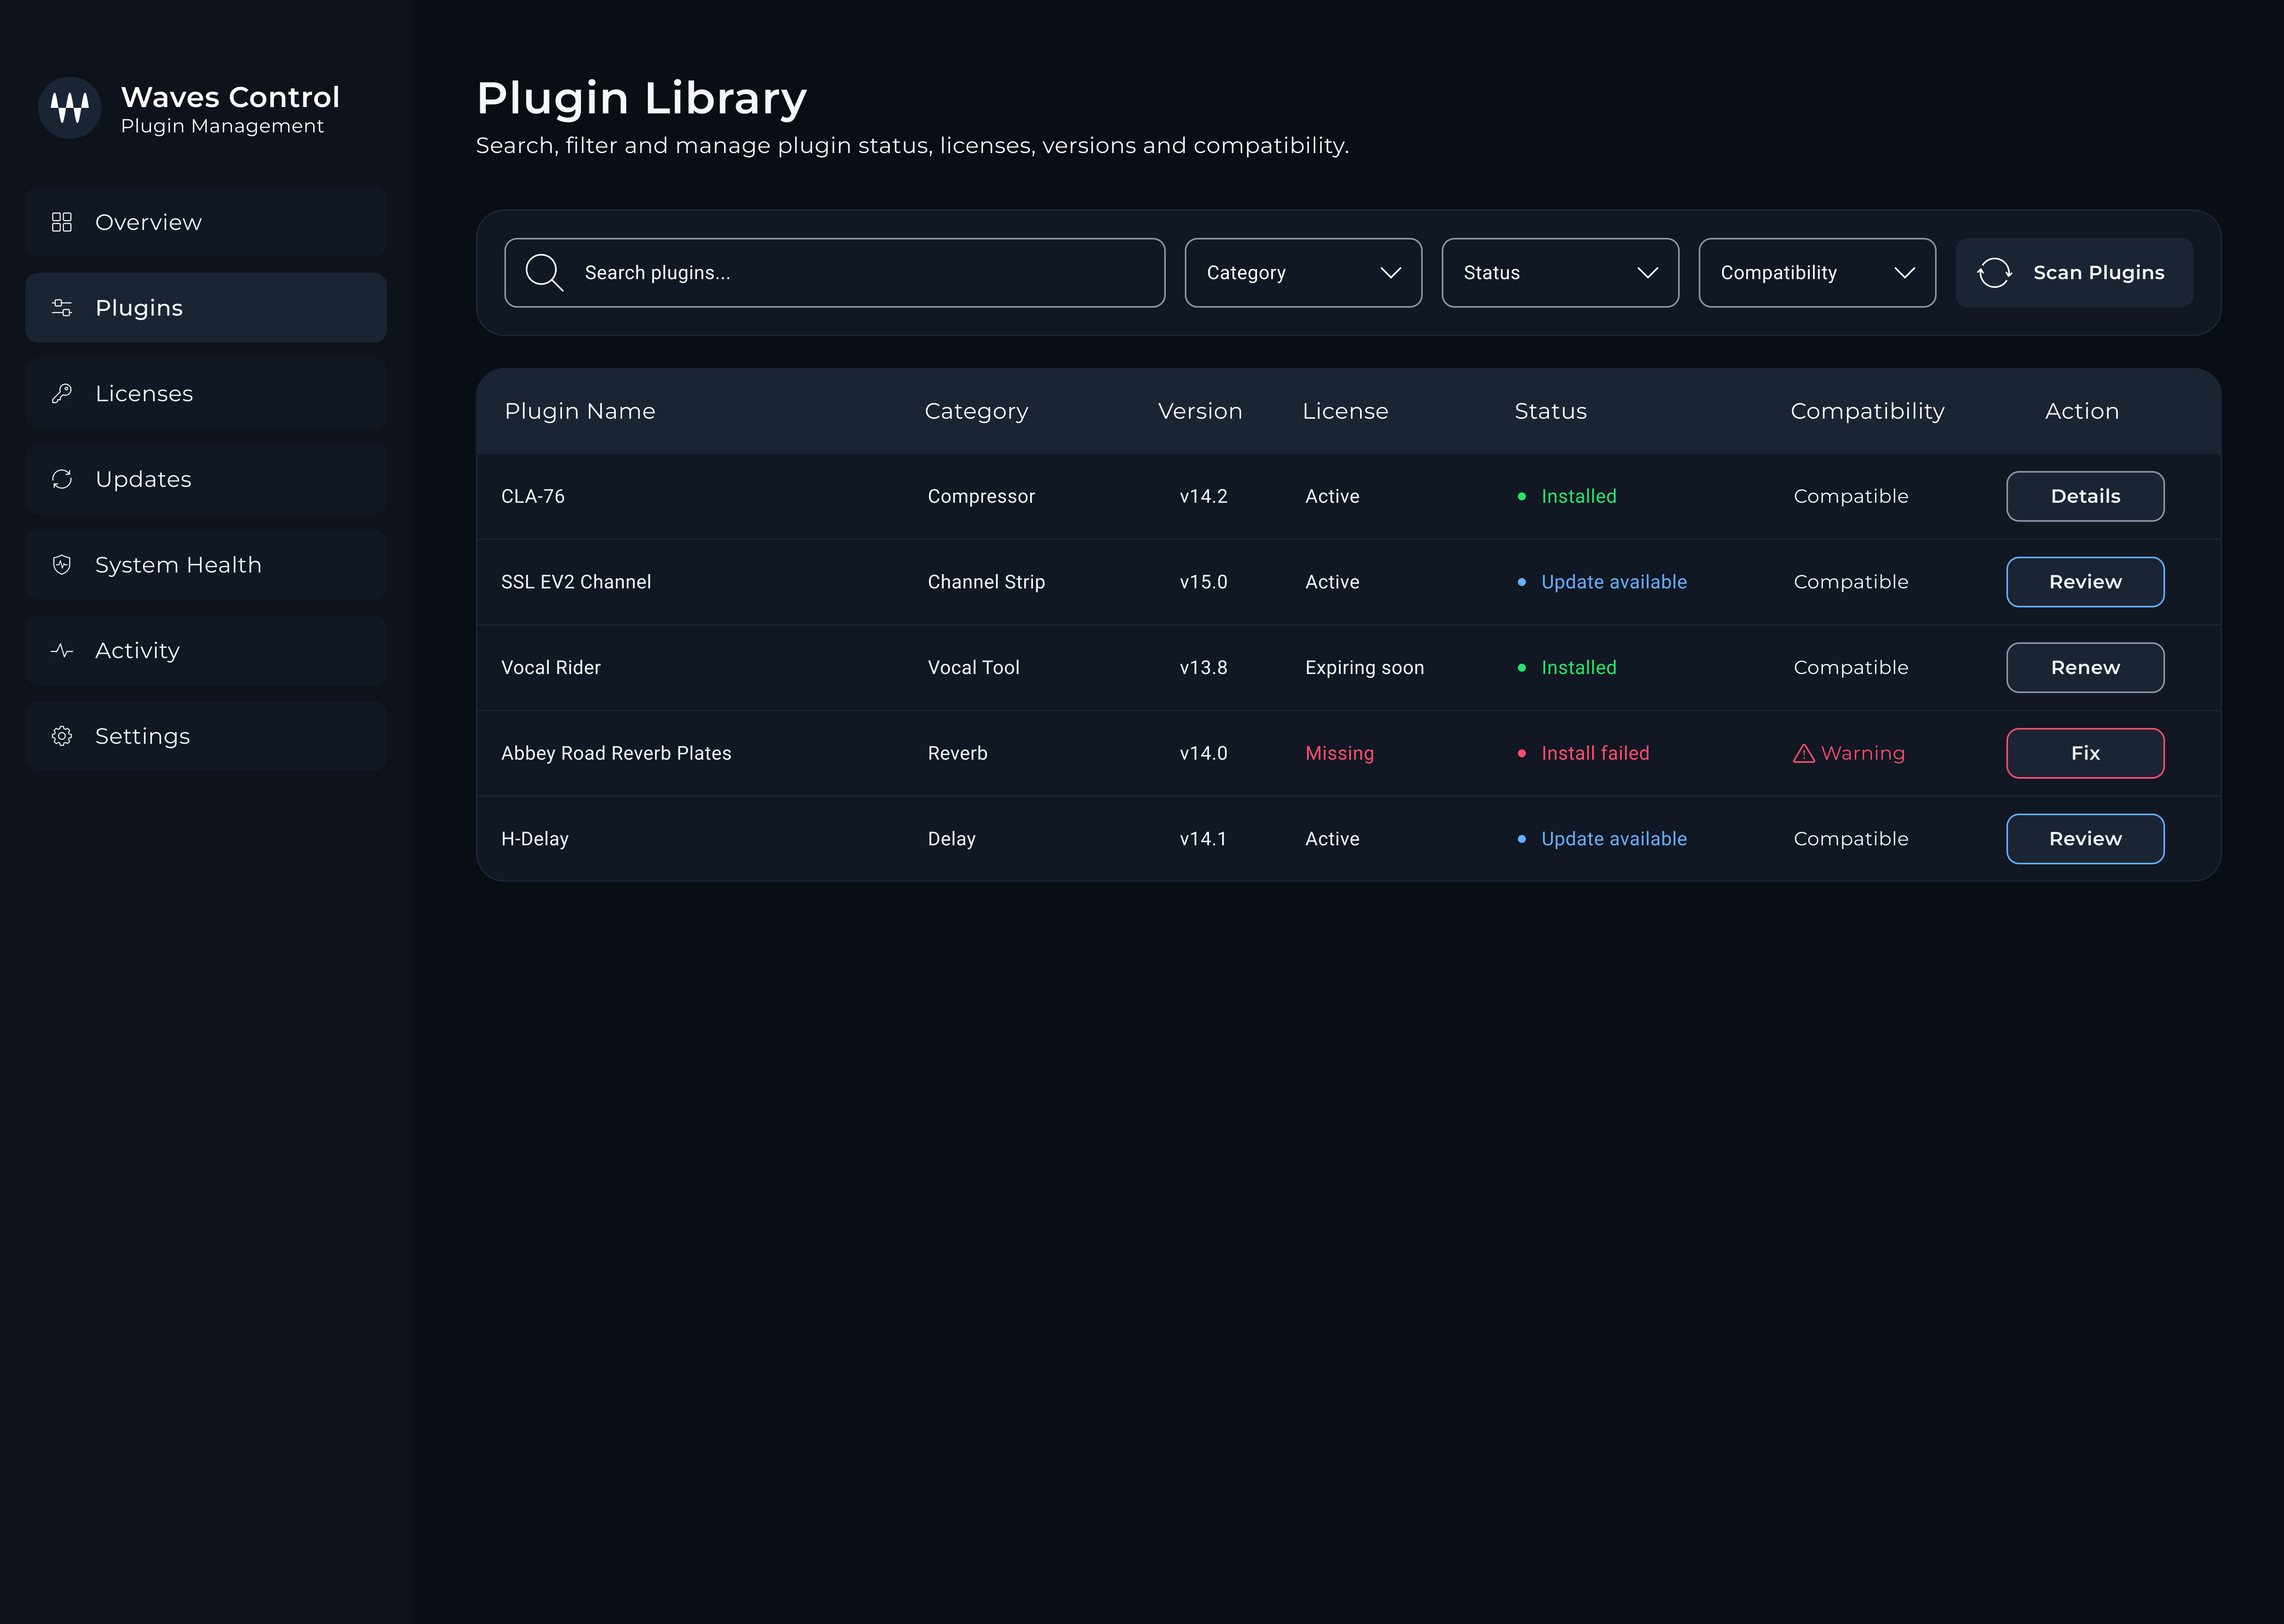
Task: Click the Overview grid icon
Action: [x=62, y=222]
